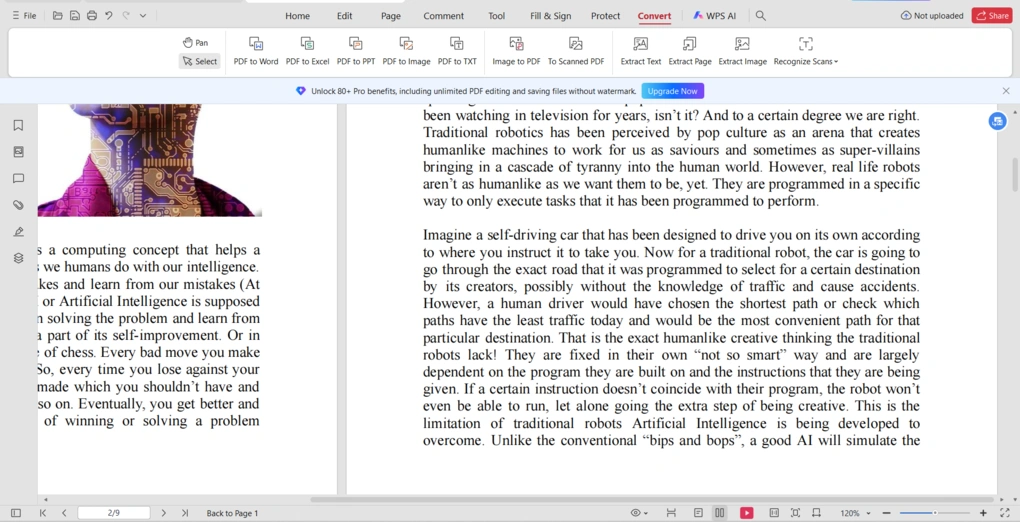Open the WPS AI tab
The width and height of the screenshot is (1020, 522).
714,16
